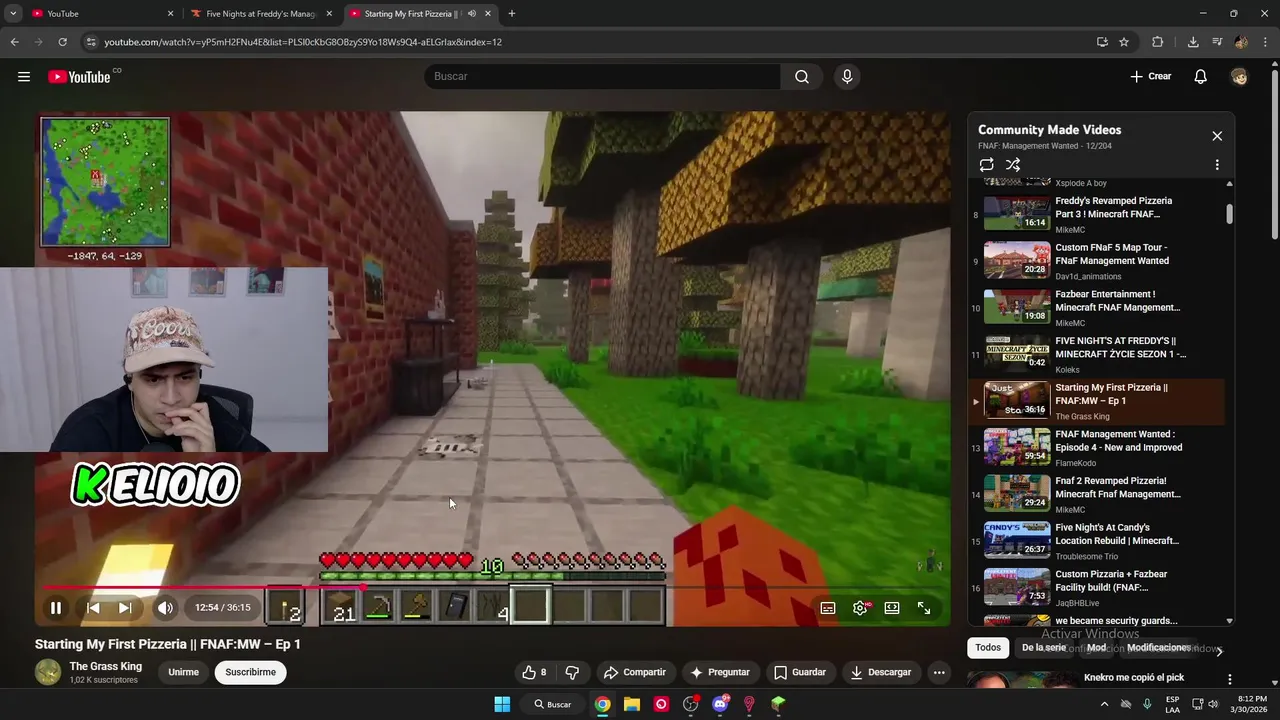Open Chrome downloads icon

(1193, 42)
